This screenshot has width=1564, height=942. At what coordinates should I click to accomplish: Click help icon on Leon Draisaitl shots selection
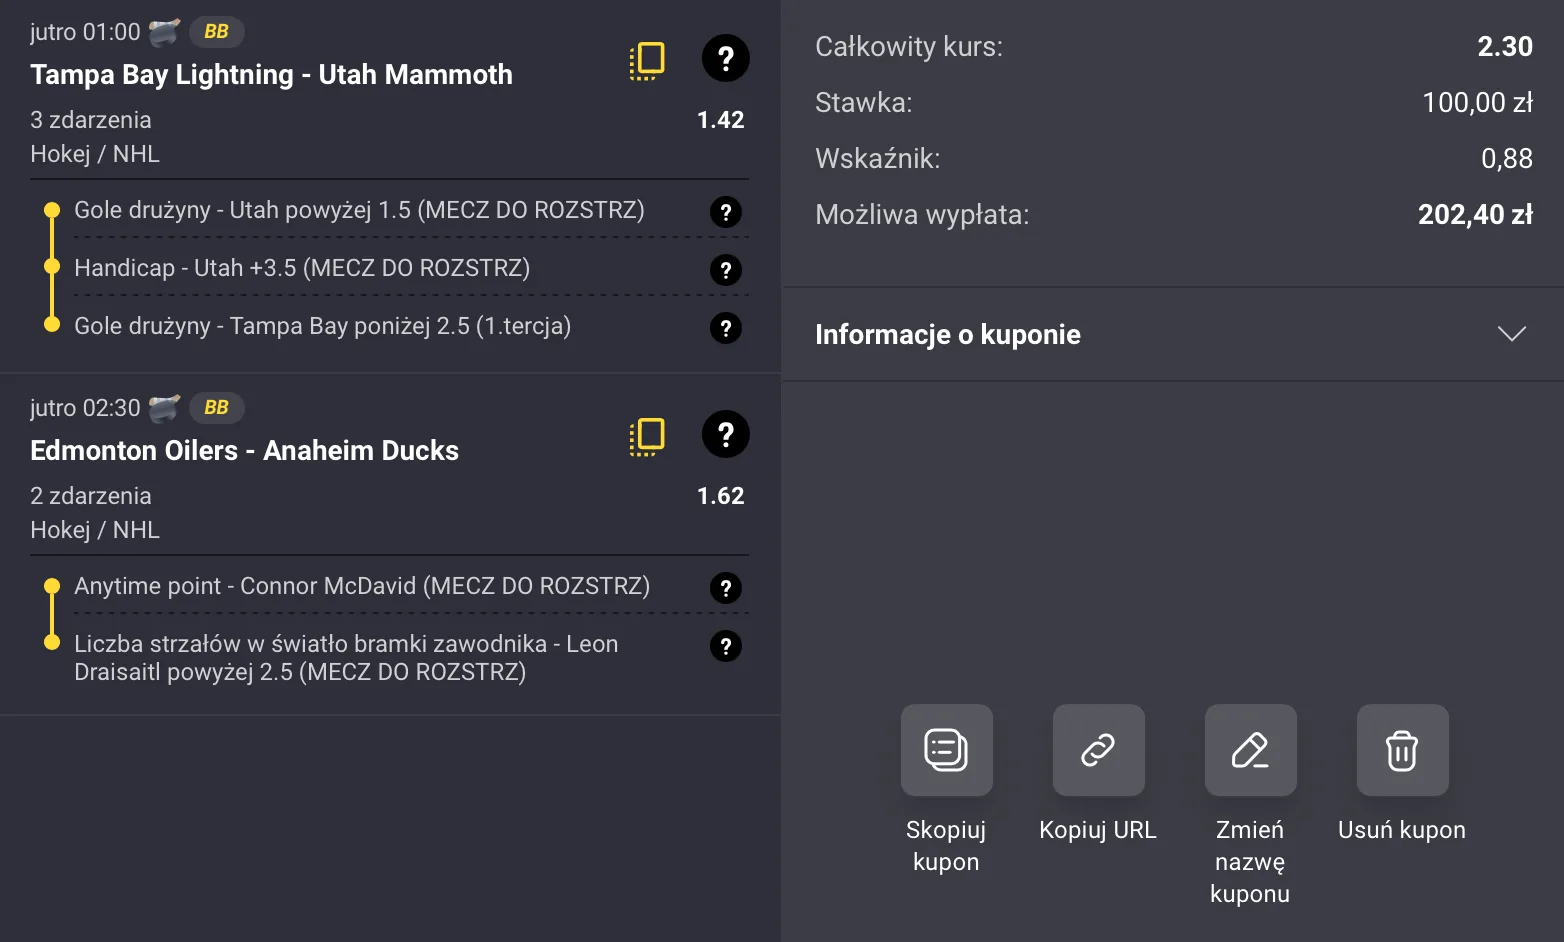click(x=725, y=646)
